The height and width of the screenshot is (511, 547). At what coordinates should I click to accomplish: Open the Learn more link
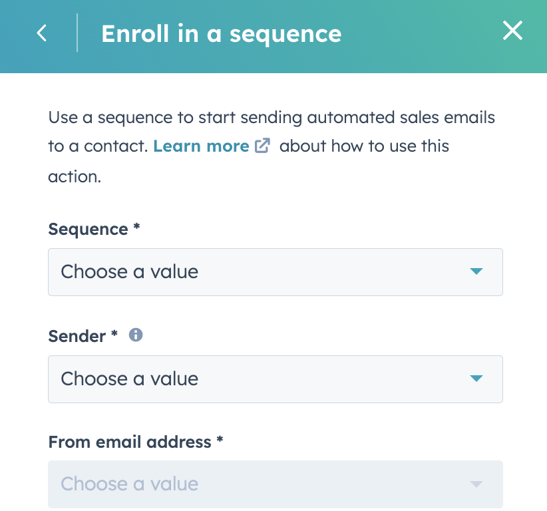tap(201, 146)
